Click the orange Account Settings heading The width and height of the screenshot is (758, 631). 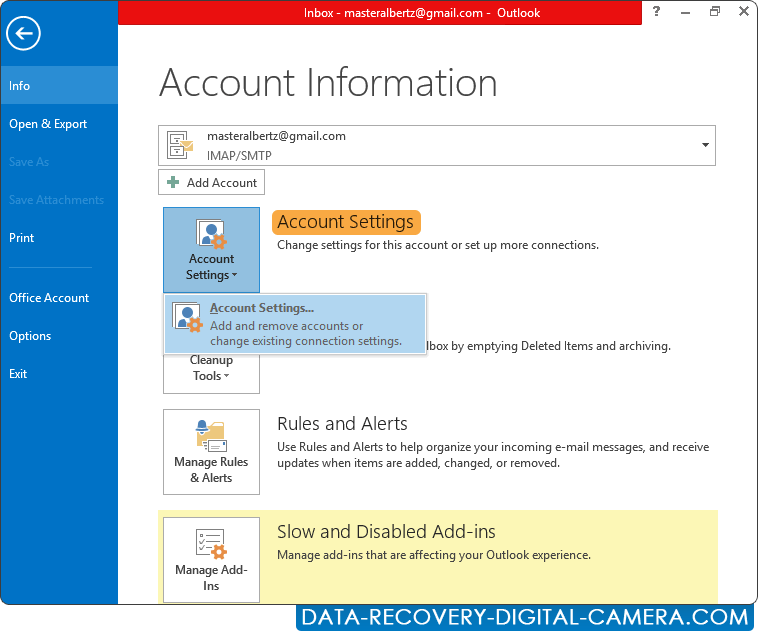tap(346, 222)
